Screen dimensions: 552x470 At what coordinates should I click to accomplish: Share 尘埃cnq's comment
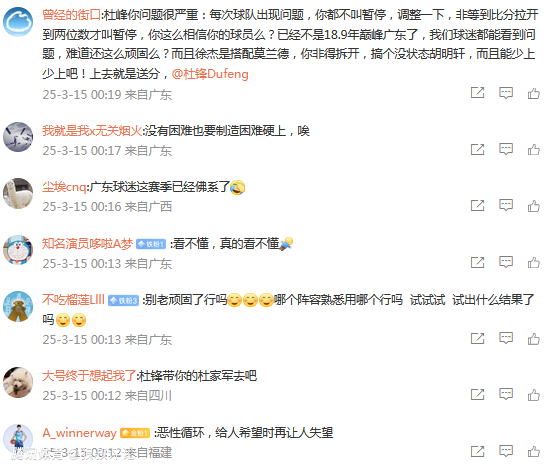pyautogui.click(x=477, y=206)
